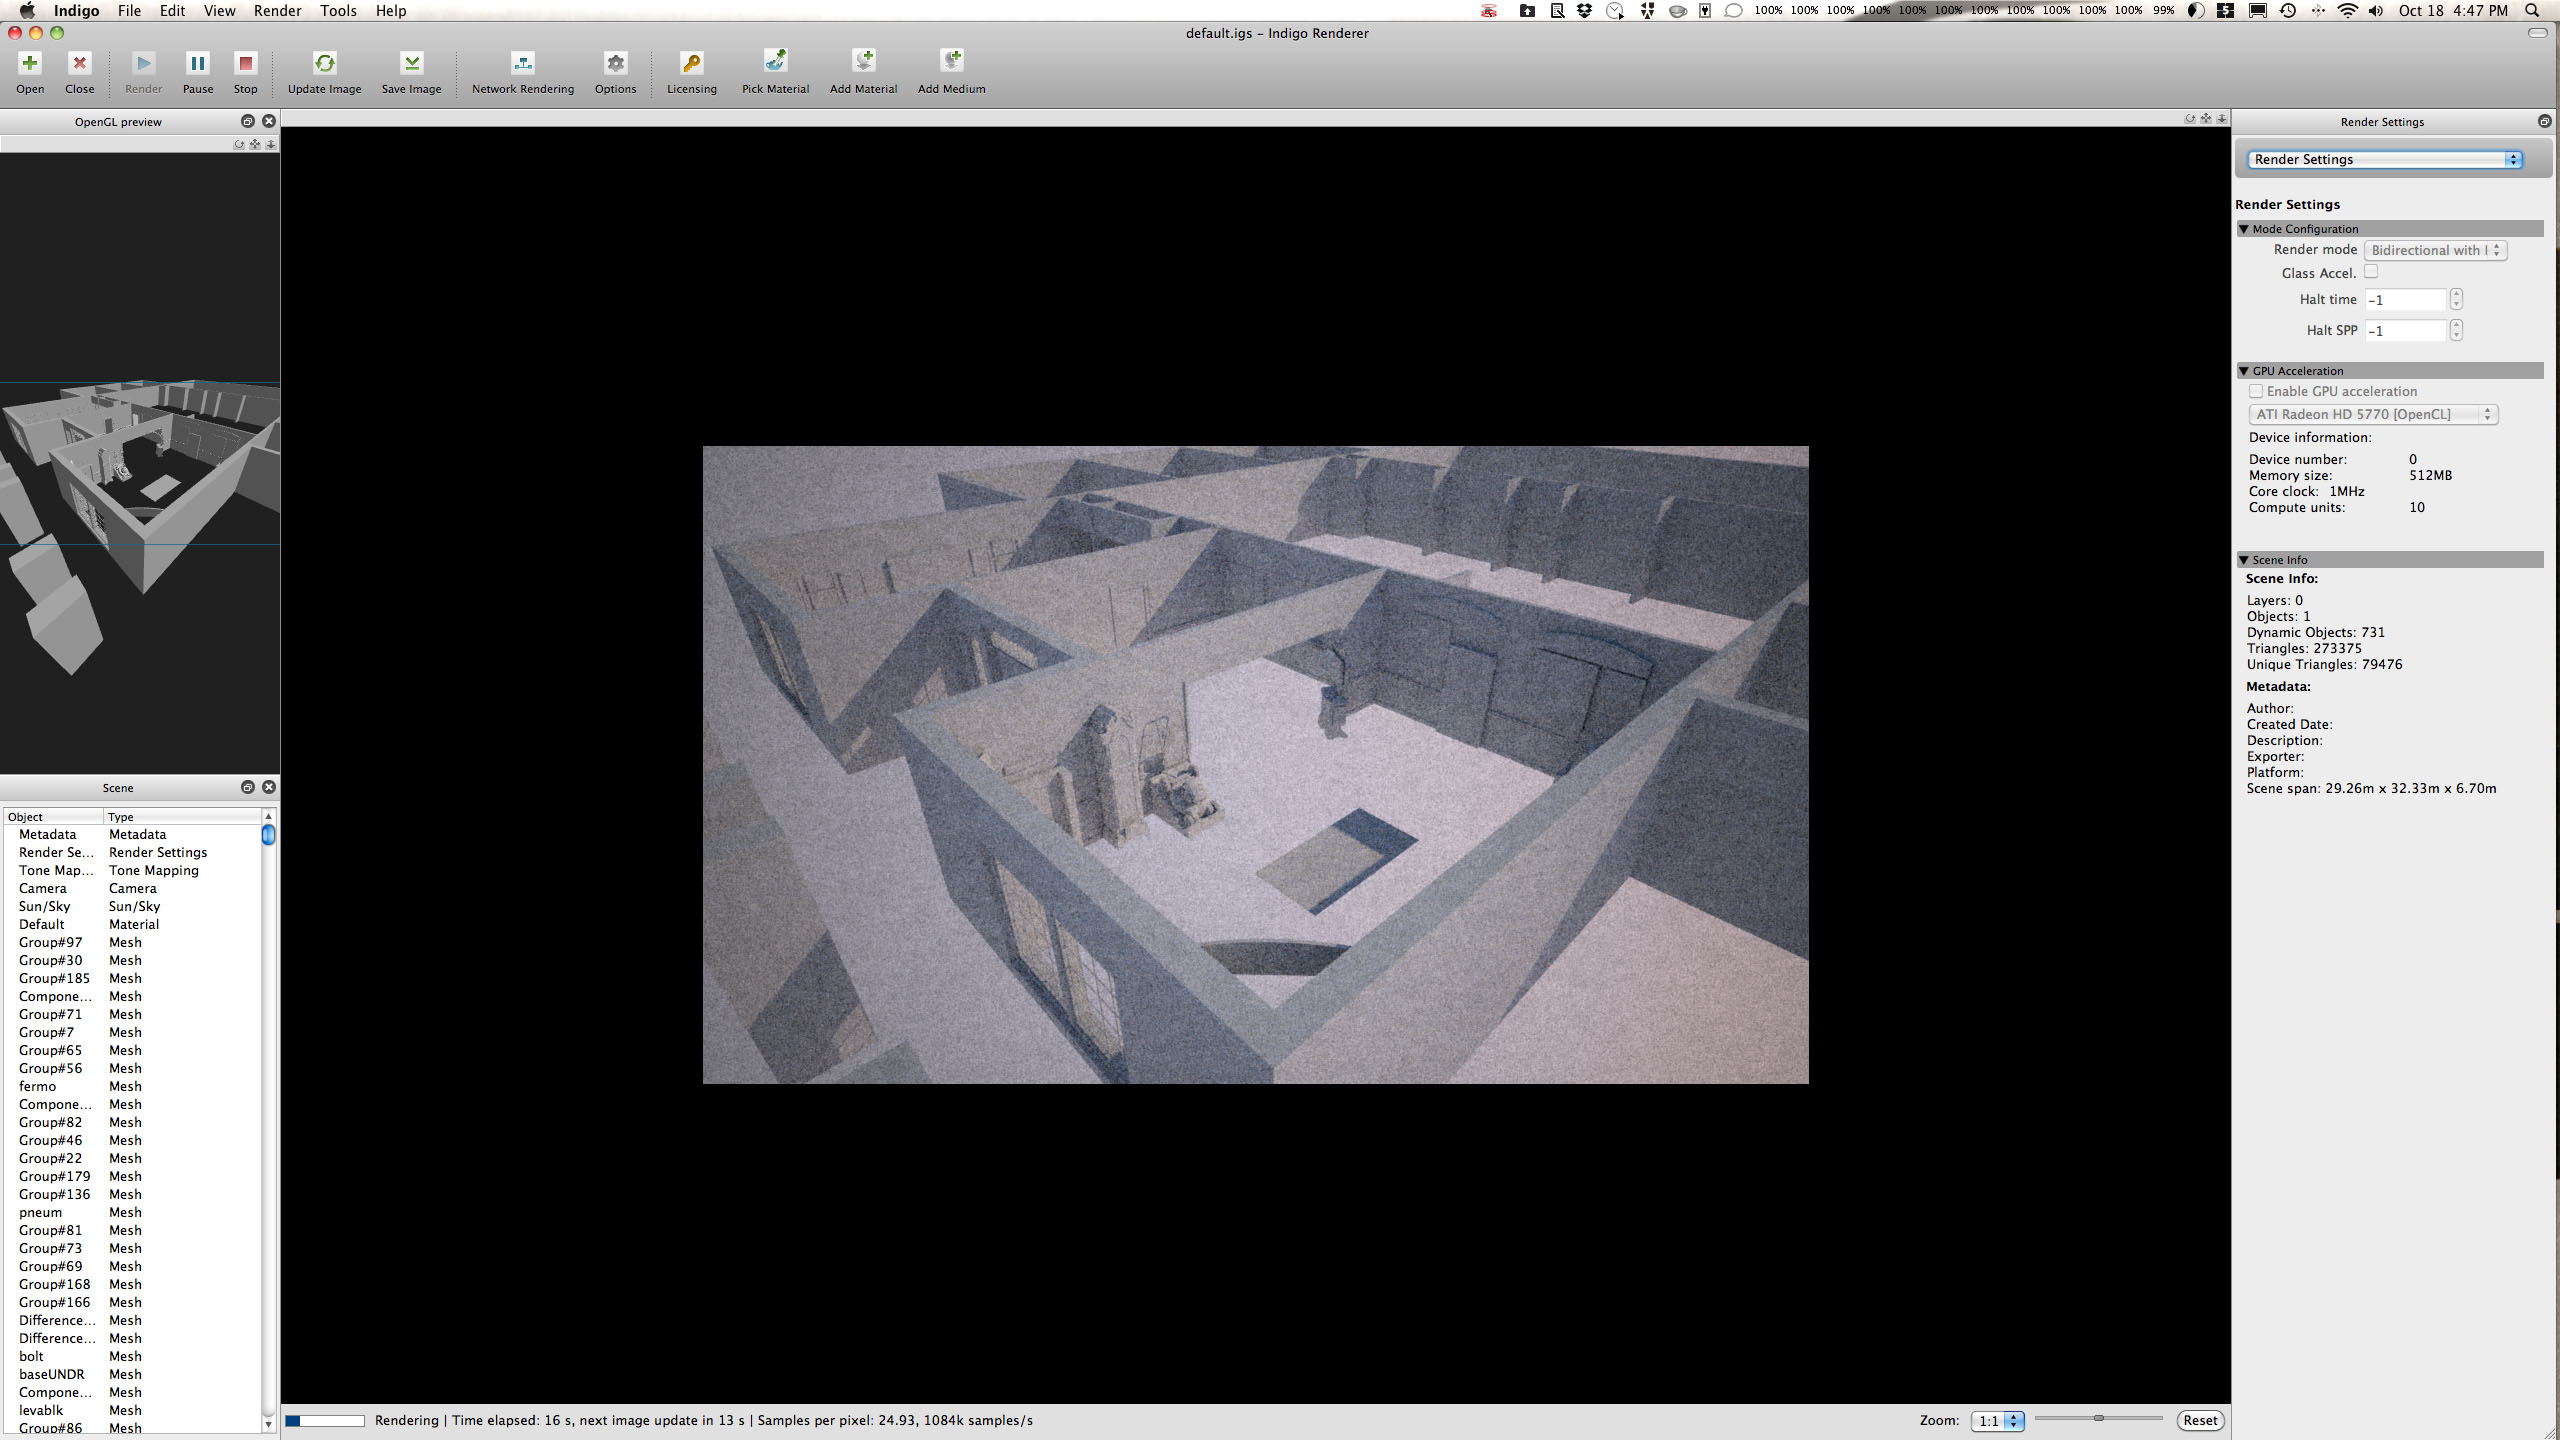The image size is (2560, 1440).
Task: Click the Stop render icon
Action: (245, 64)
